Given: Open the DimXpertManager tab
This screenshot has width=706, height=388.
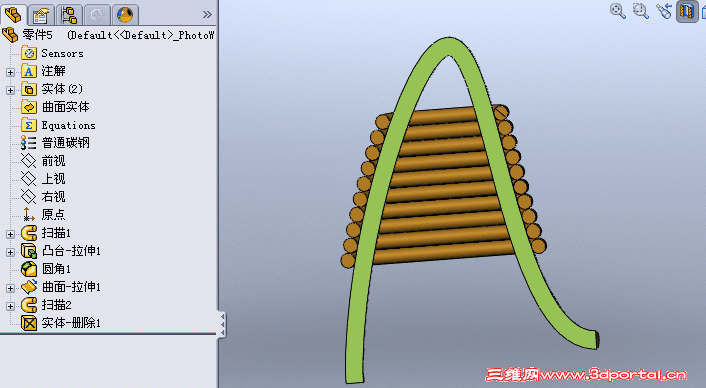Looking at the screenshot, I should pyautogui.click(x=97, y=15).
